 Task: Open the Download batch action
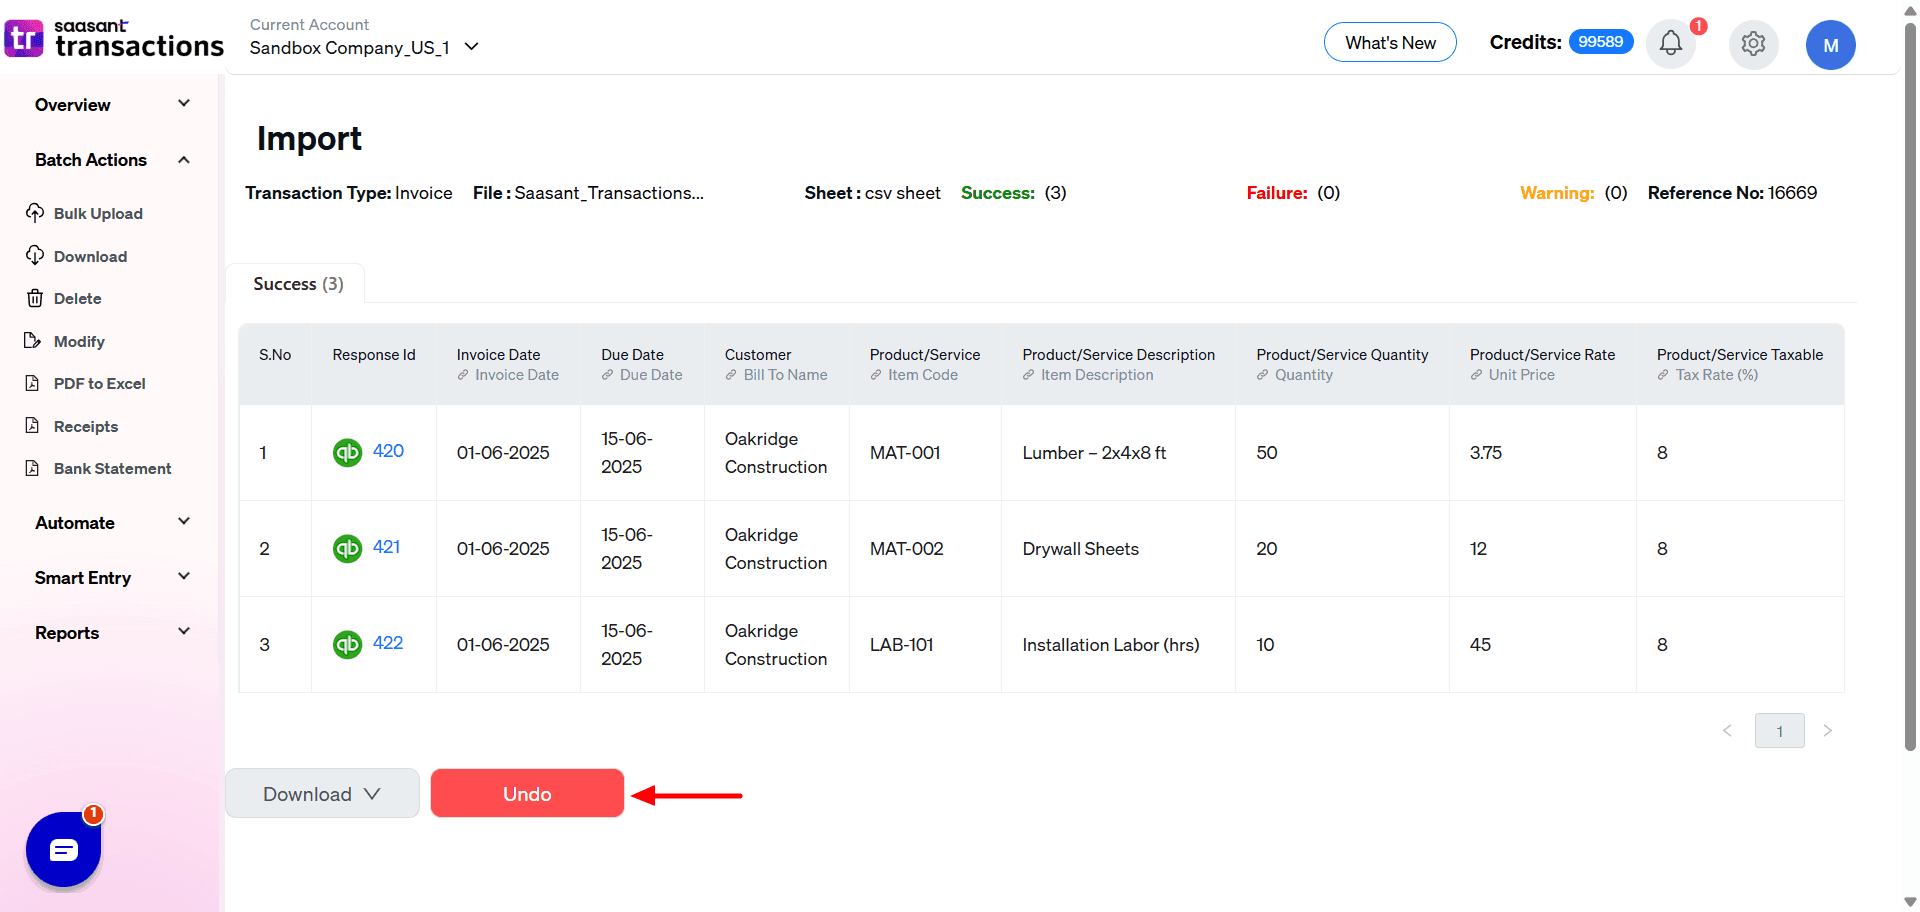pyautogui.click(x=90, y=256)
